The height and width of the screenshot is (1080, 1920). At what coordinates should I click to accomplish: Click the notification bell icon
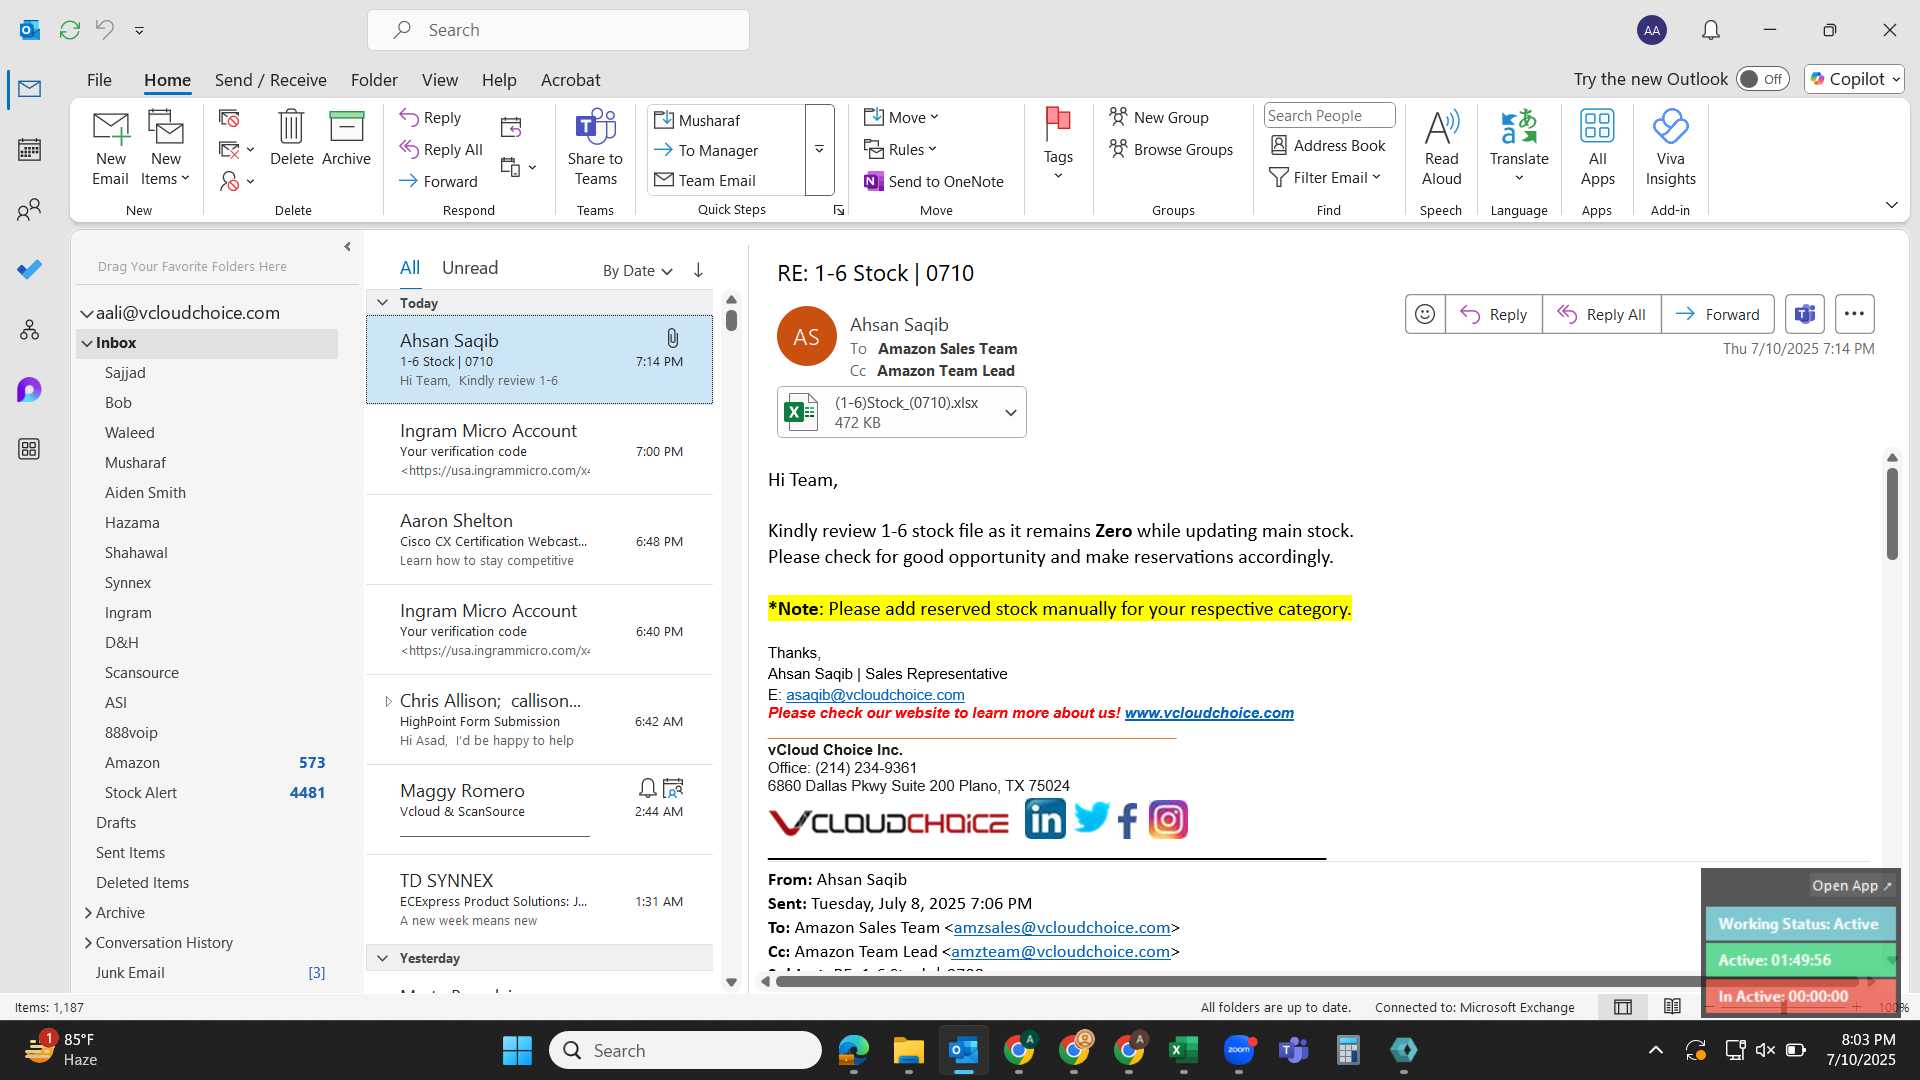coord(1711,30)
